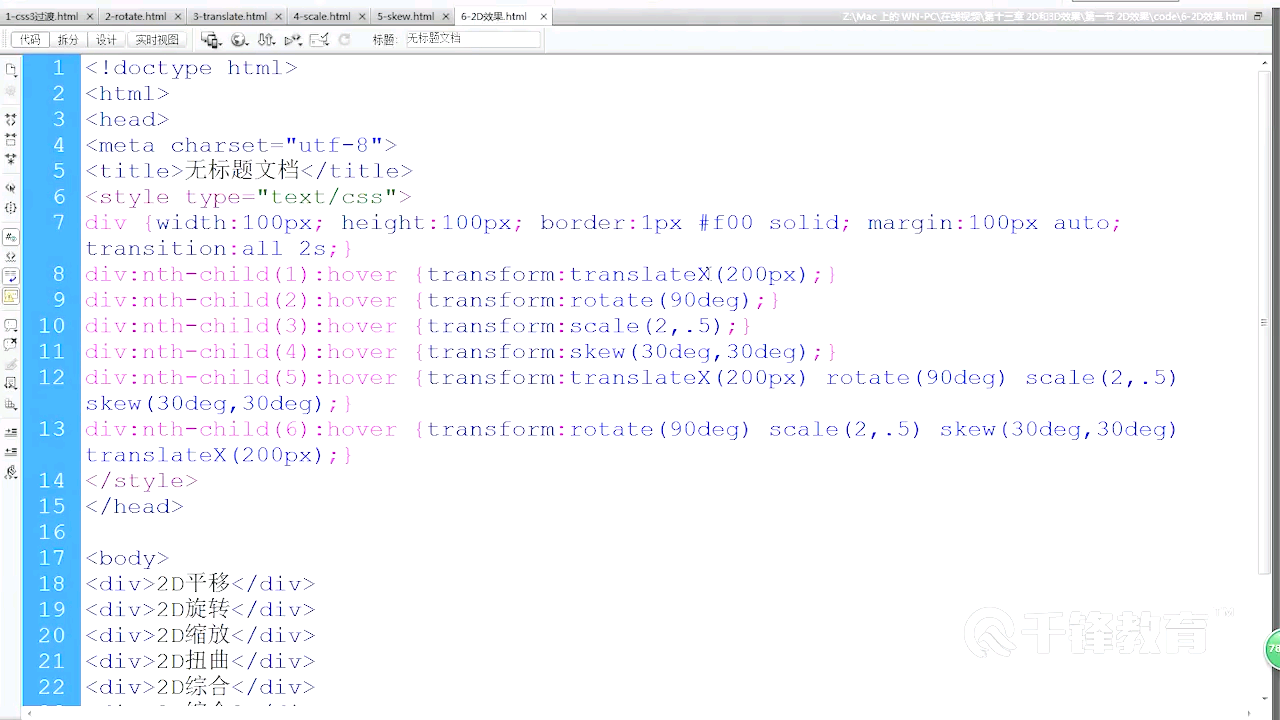Enable 实时视图 (Live View)

point(157,39)
